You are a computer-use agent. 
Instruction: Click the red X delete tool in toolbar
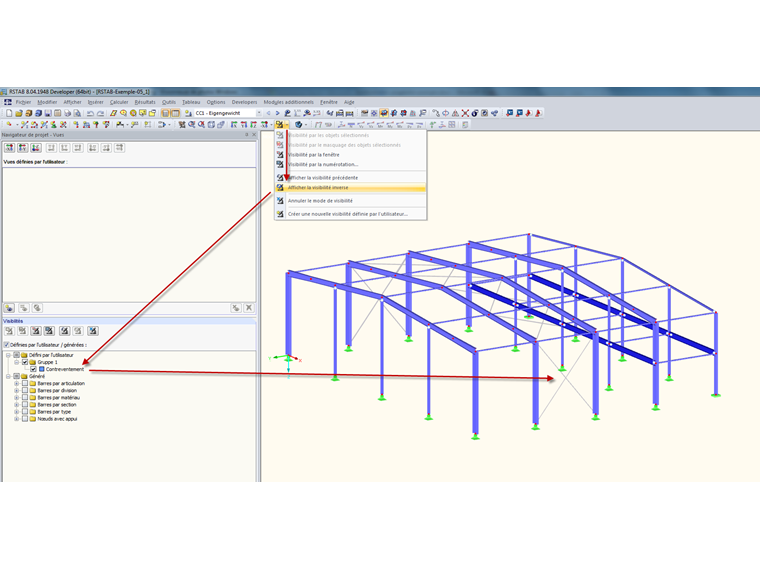tap(465, 113)
